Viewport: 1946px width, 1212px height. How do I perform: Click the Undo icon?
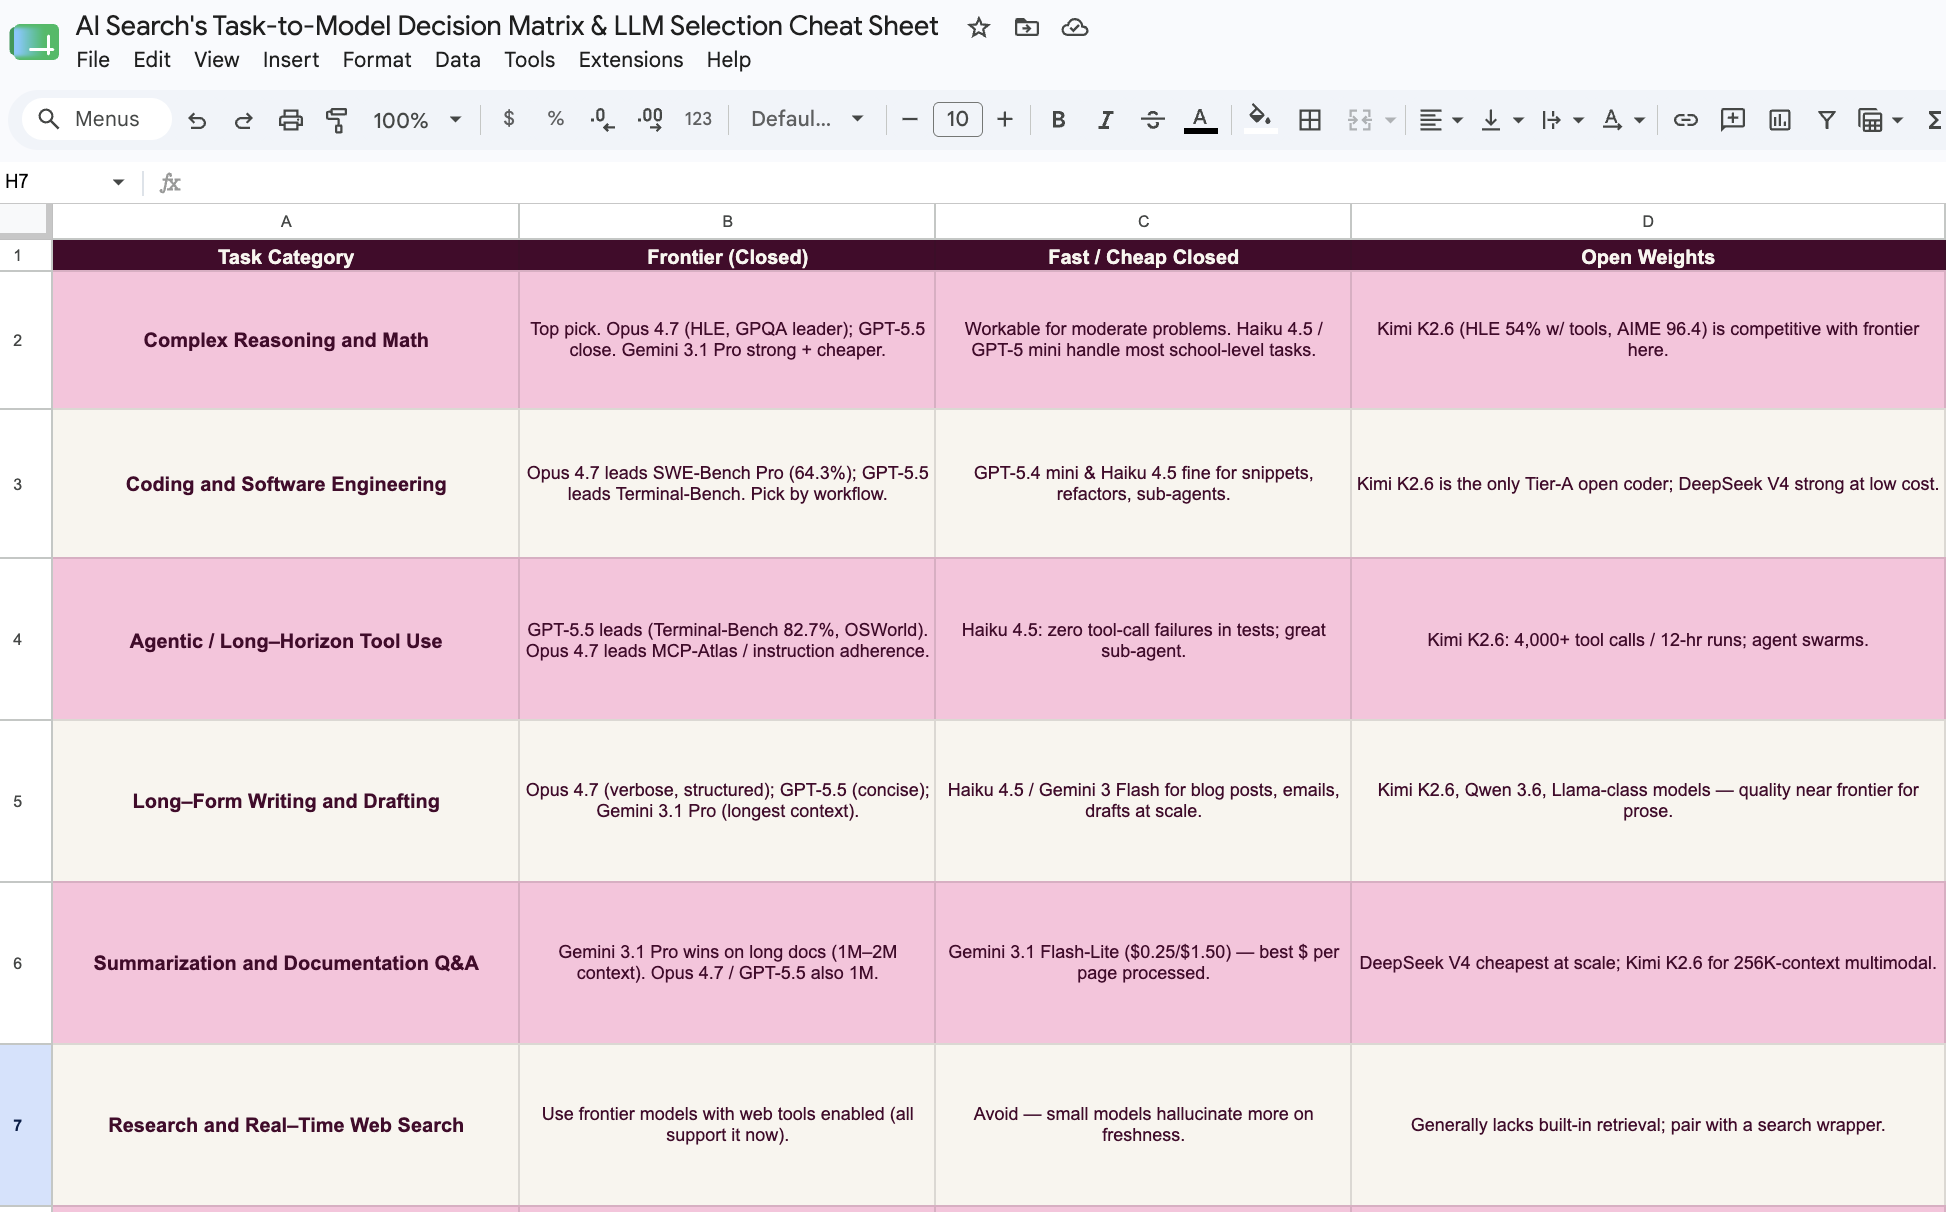click(197, 120)
